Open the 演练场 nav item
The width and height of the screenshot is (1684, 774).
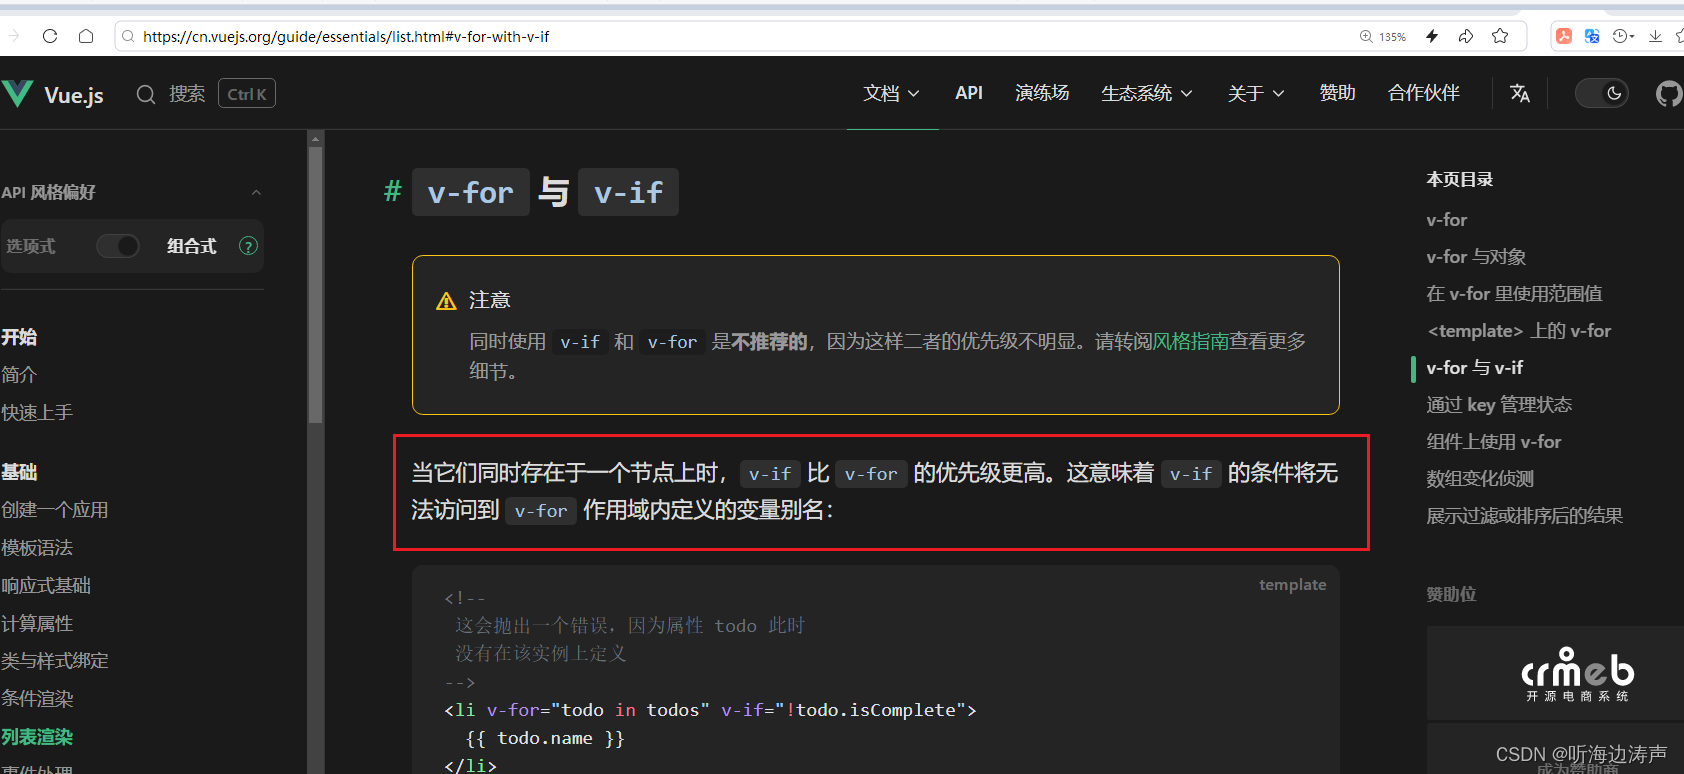[x=1042, y=93]
